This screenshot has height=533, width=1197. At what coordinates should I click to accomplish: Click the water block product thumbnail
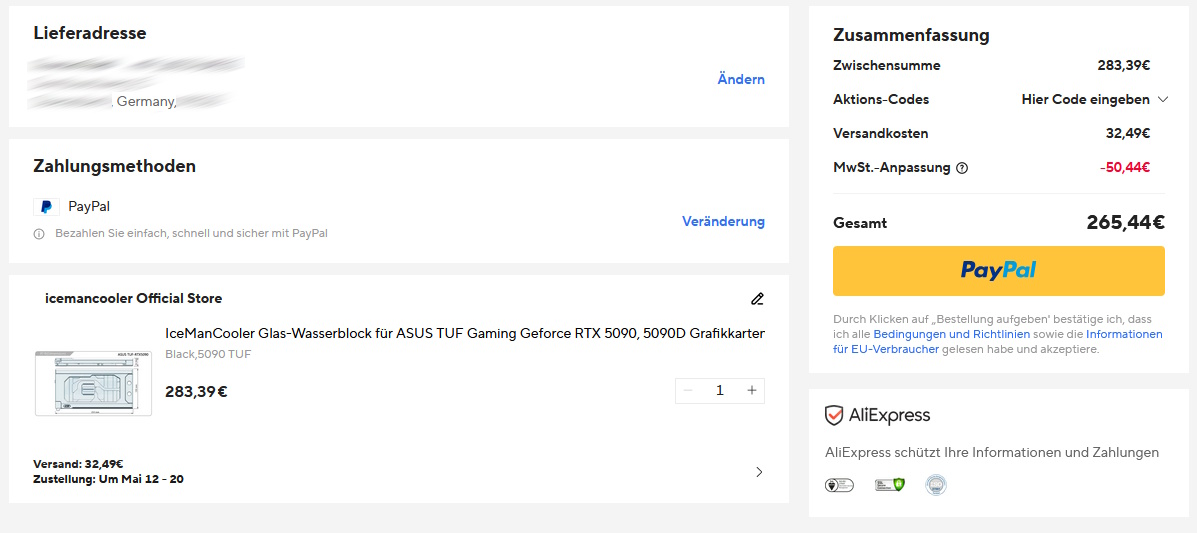pyautogui.click(x=93, y=383)
